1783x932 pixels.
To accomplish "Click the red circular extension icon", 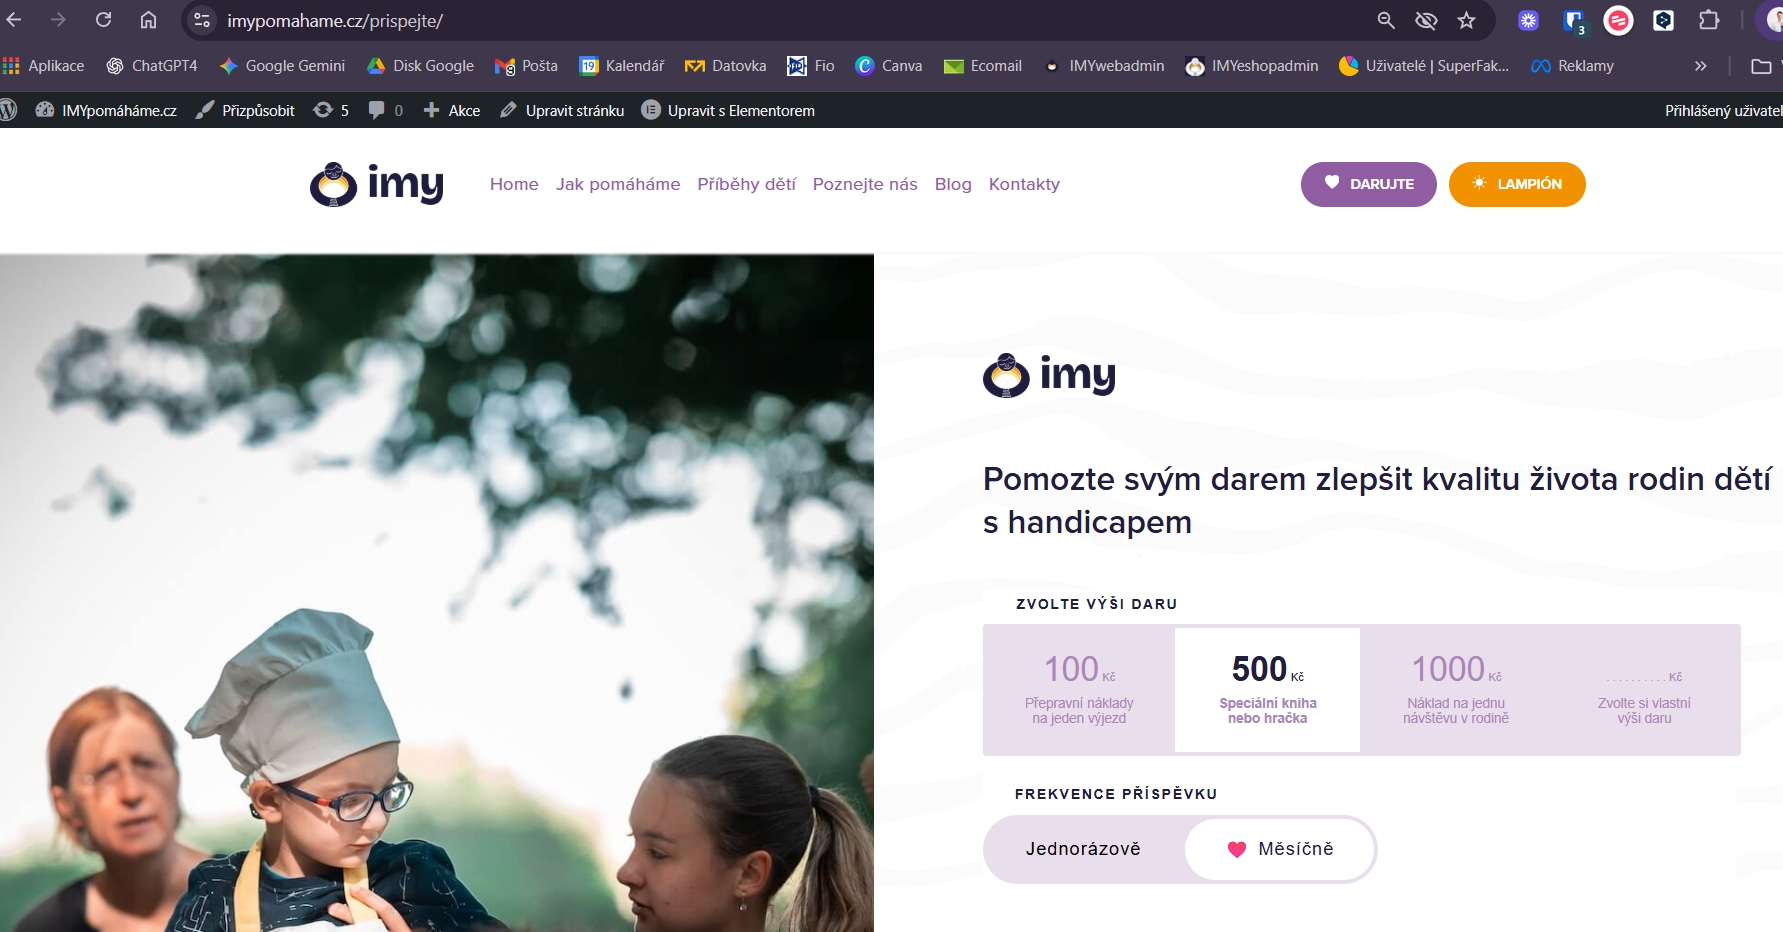I will click(1618, 20).
